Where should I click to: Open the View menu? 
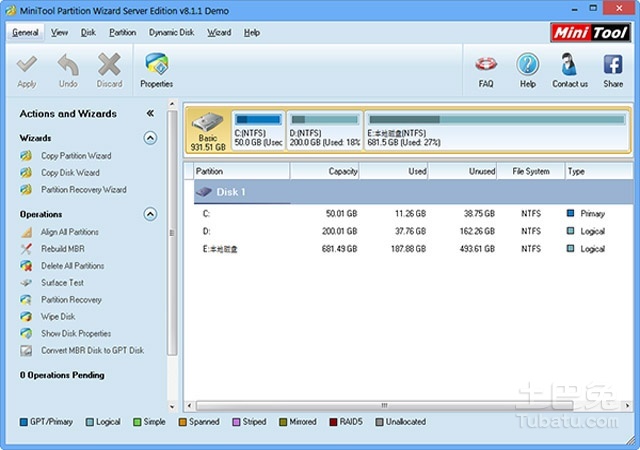pos(59,33)
